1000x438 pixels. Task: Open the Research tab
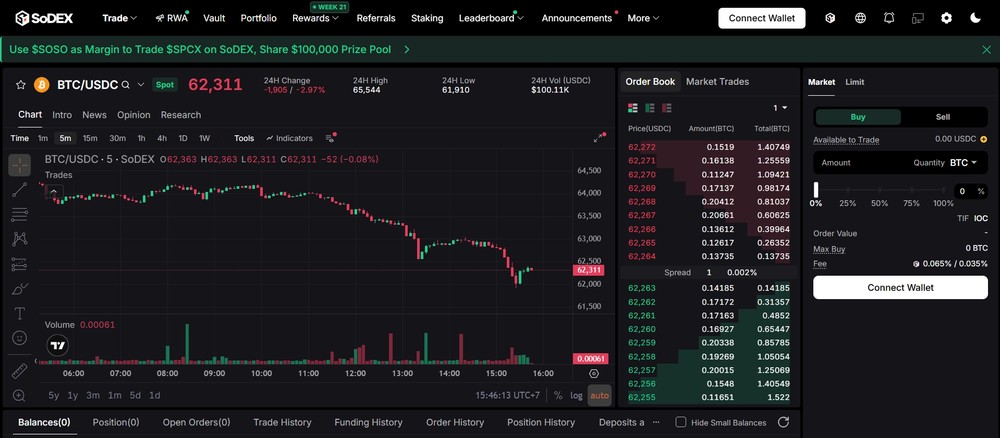click(x=180, y=115)
